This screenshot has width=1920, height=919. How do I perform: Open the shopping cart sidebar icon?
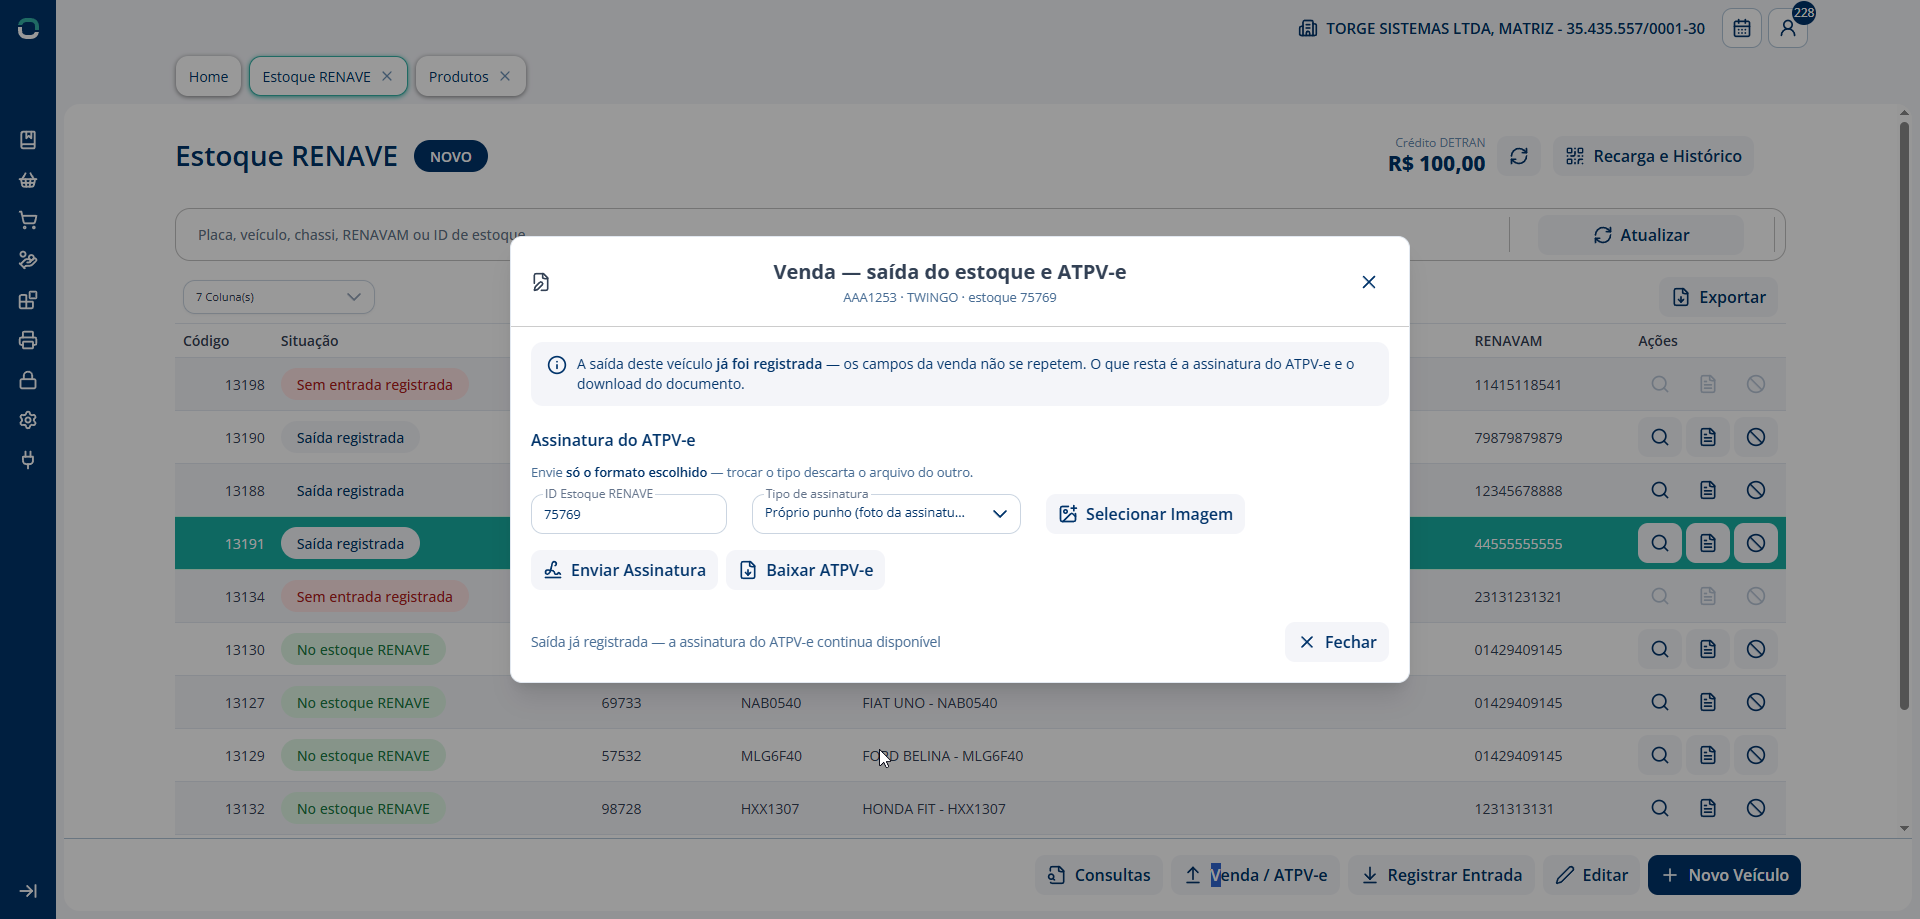pos(28,220)
